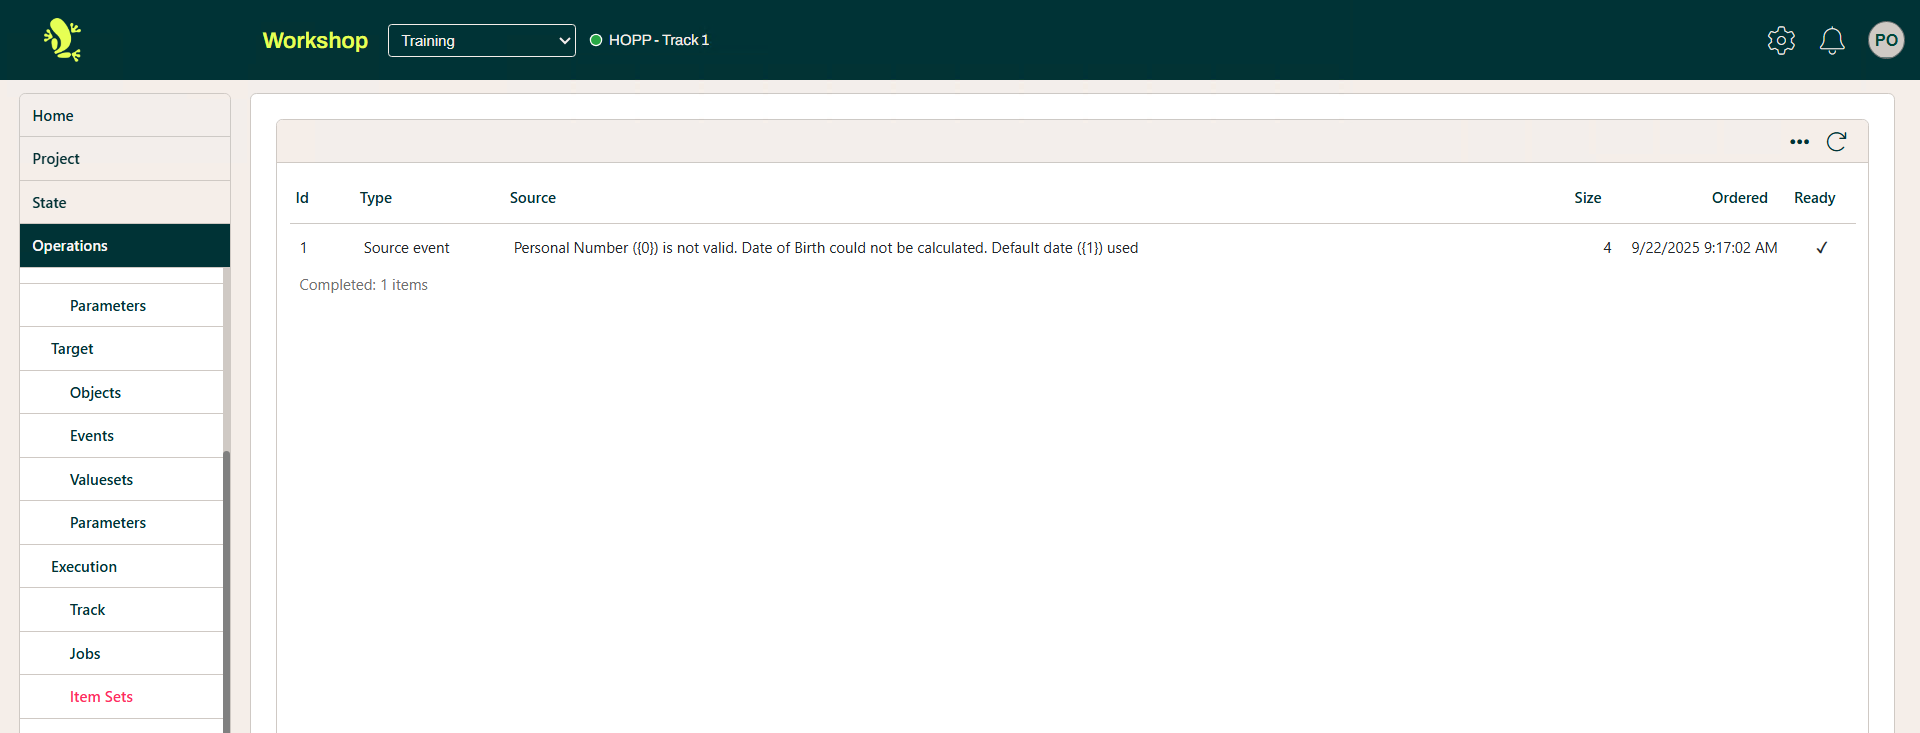Select State in the sidebar

[x=49, y=203]
